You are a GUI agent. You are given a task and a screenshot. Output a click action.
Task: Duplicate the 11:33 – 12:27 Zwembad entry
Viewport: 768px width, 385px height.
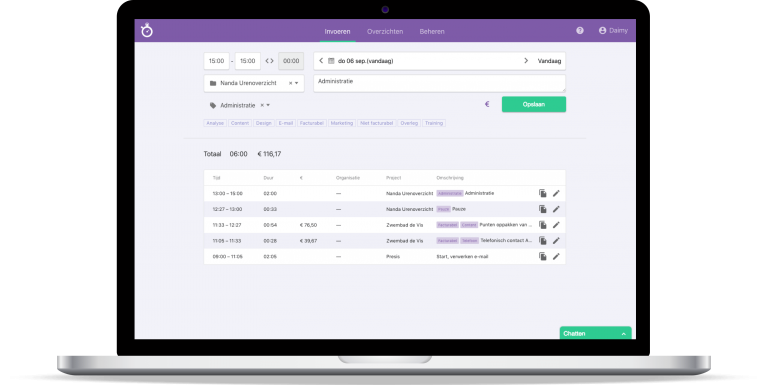pyautogui.click(x=543, y=225)
